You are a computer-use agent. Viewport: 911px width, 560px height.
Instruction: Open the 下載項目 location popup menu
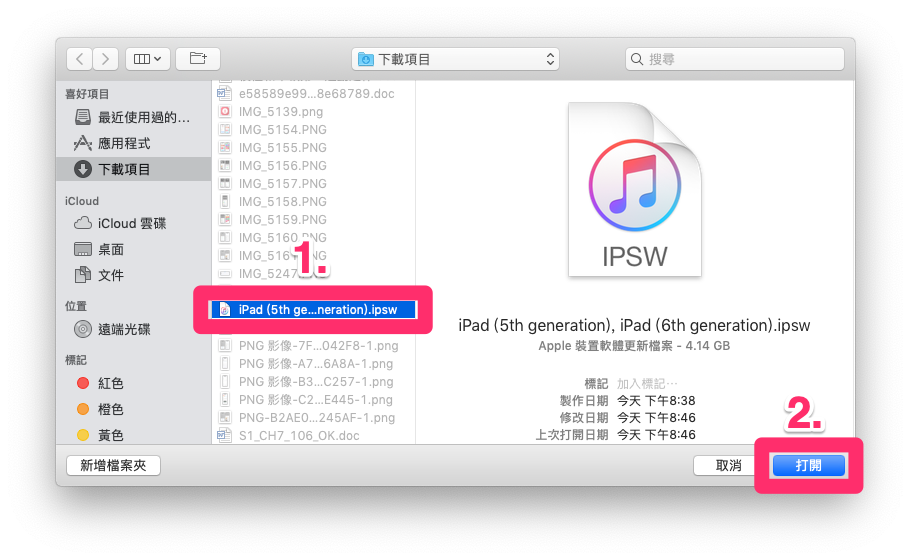tap(456, 59)
